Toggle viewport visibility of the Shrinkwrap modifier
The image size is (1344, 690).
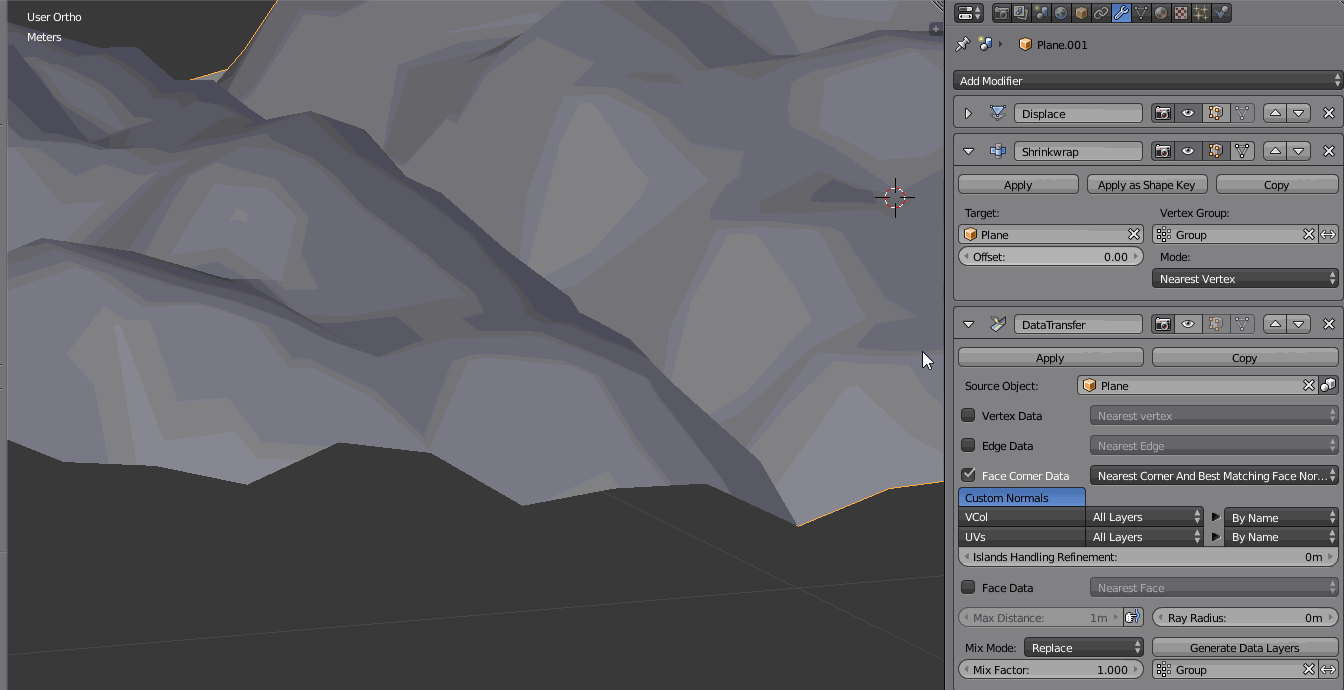point(1188,150)
